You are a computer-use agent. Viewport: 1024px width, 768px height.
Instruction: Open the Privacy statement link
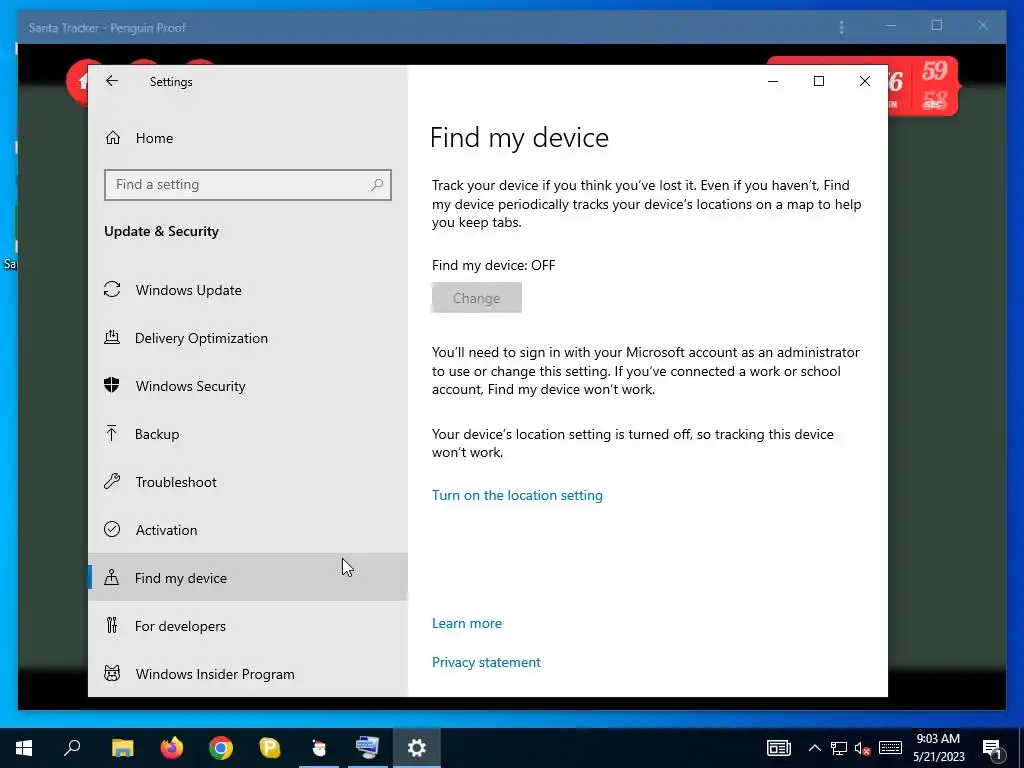pyautogui.click(x=486, y=662)
